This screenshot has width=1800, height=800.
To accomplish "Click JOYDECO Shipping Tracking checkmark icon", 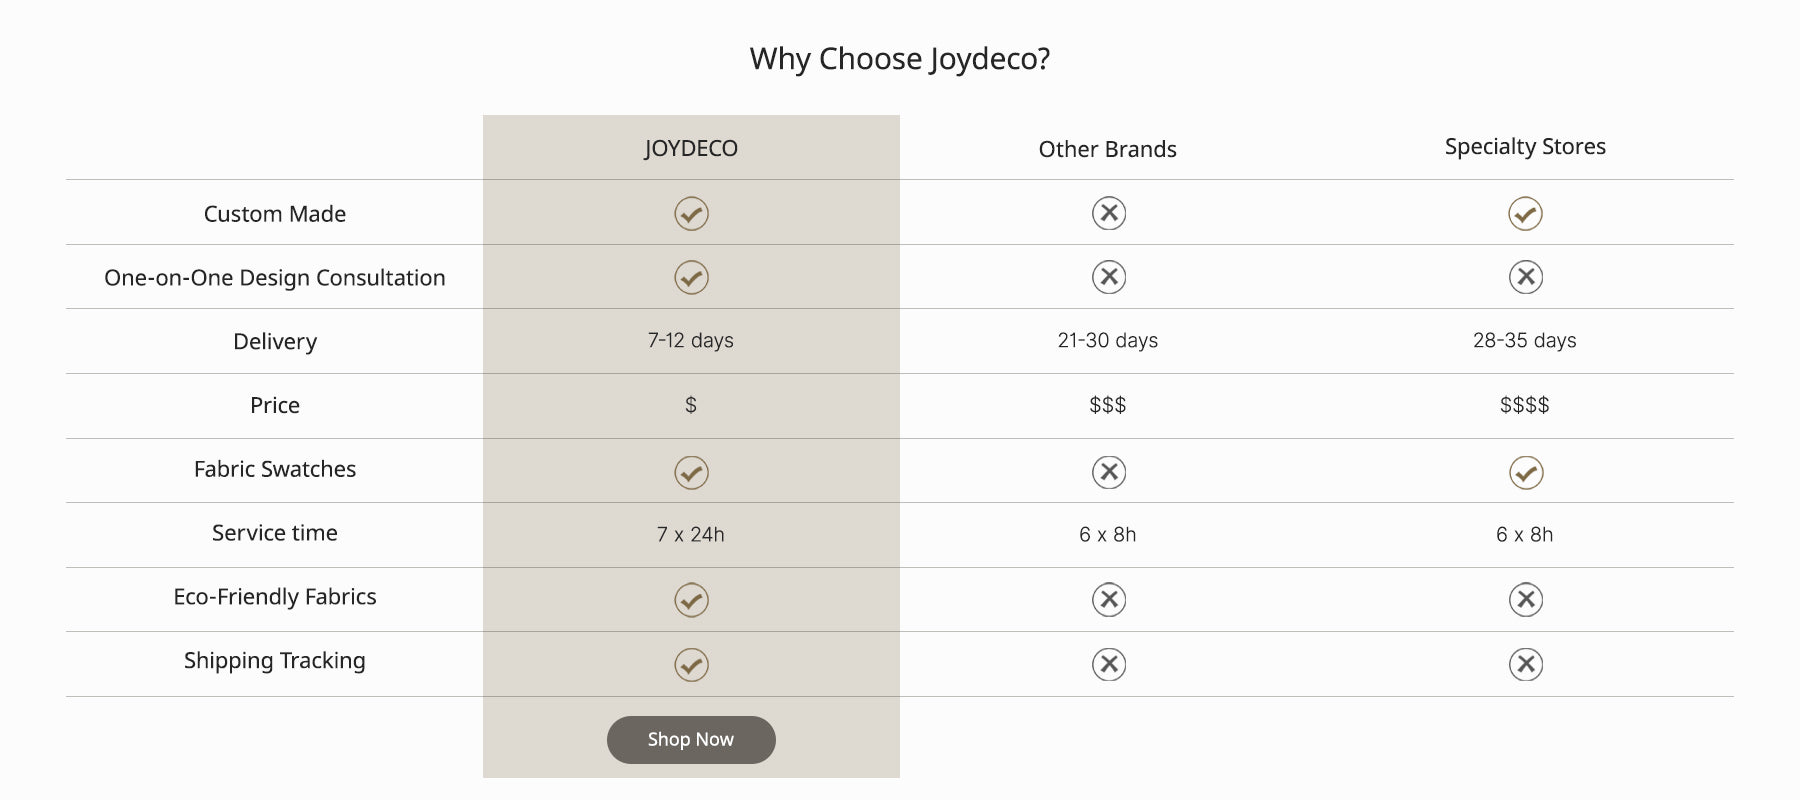I will (x=691, y=664).
